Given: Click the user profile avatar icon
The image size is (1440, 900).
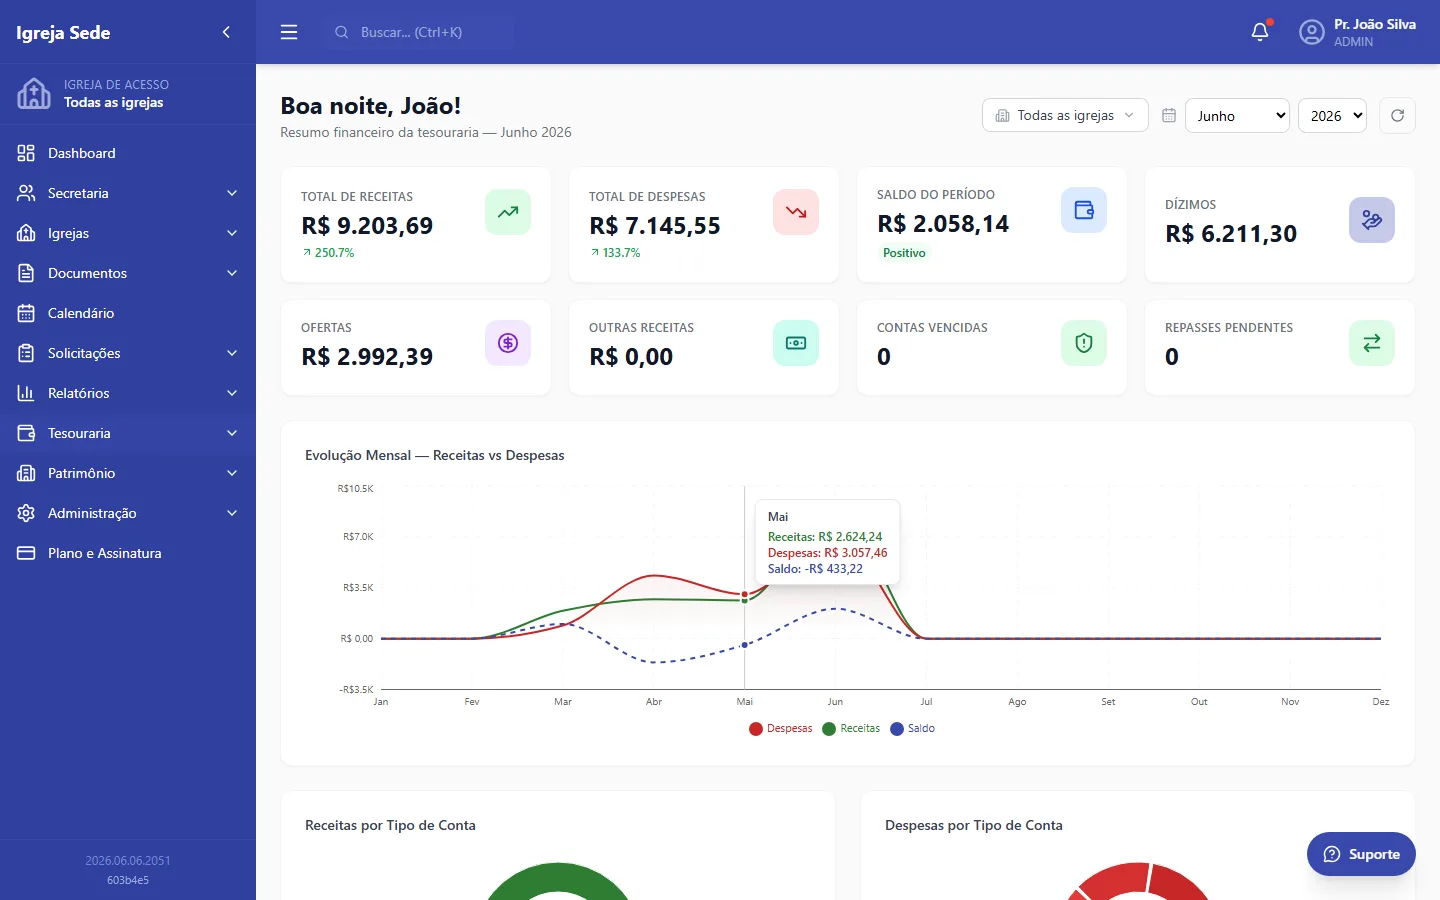Looking at the screenshot, I should point(1311,32).
